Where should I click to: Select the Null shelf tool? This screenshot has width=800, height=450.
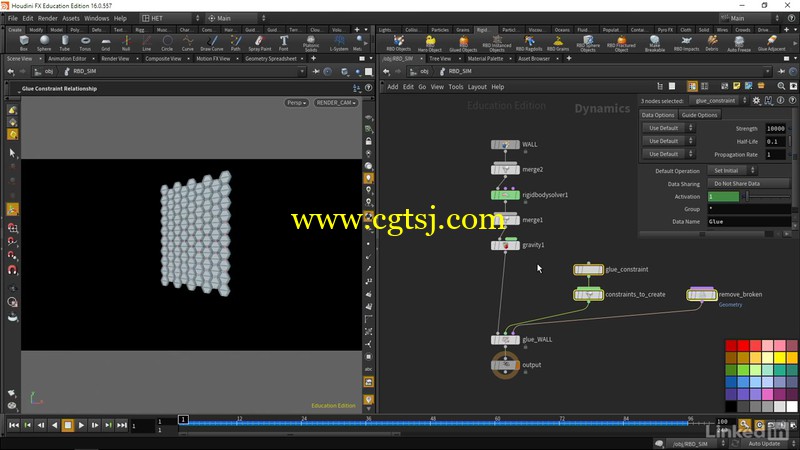coord(126,43)
